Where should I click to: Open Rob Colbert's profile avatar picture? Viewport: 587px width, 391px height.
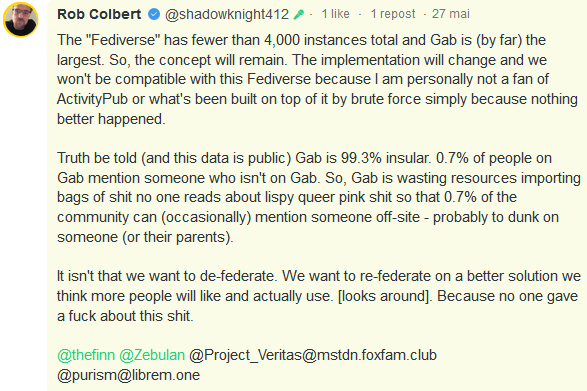click(x=21, y=19)
